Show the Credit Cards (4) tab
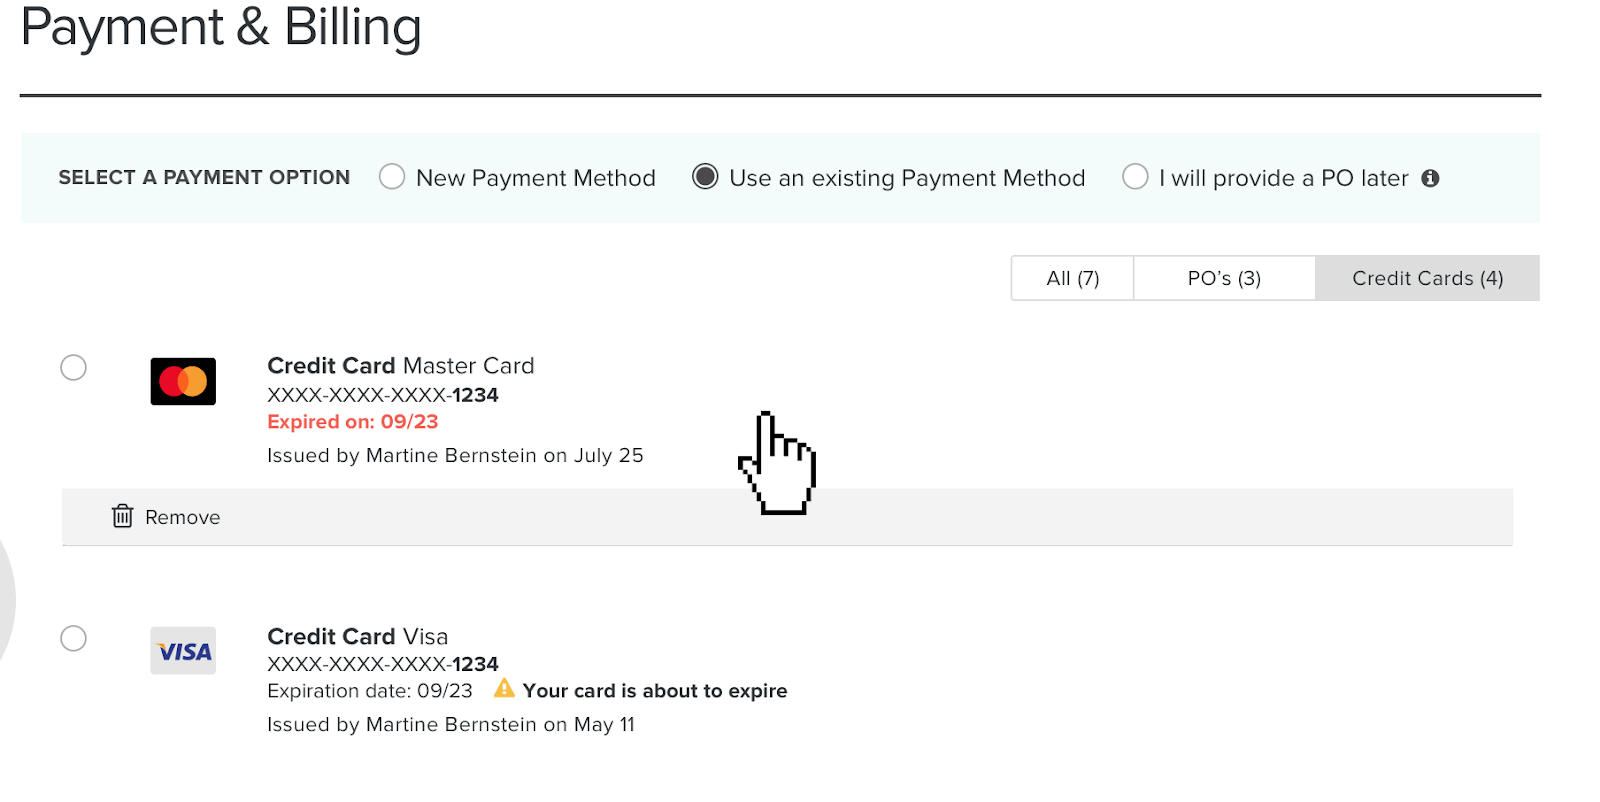The image size is (1600, 802). 1427,278
